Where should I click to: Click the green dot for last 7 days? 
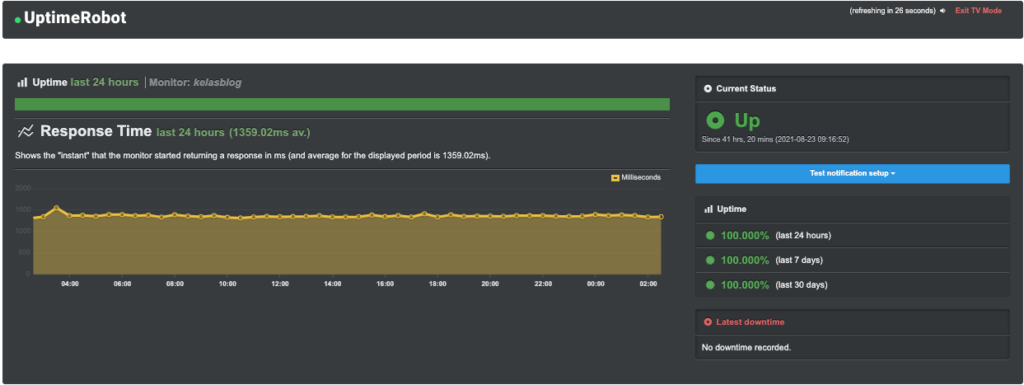710,260
